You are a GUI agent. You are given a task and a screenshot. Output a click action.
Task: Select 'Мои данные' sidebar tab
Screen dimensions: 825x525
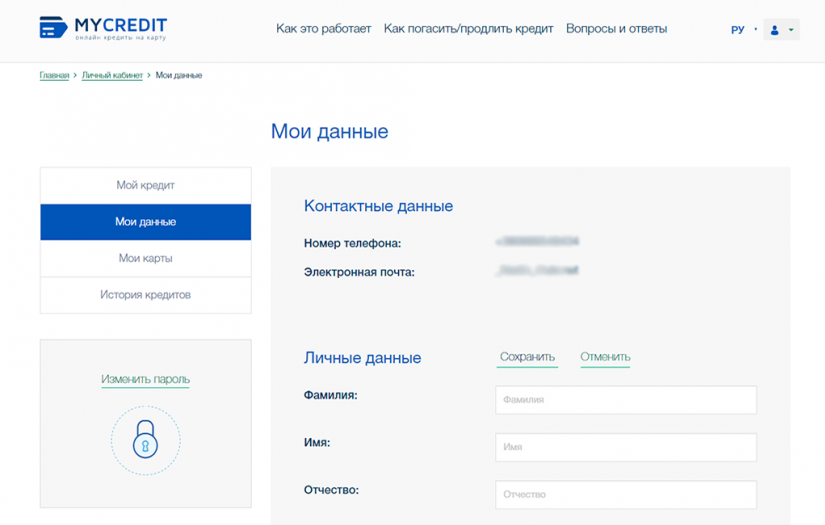click(x=146, y=222)
